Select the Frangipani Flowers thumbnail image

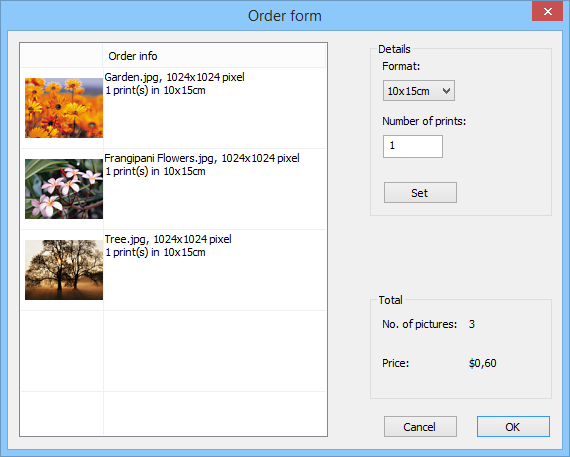tap(64, 189)
